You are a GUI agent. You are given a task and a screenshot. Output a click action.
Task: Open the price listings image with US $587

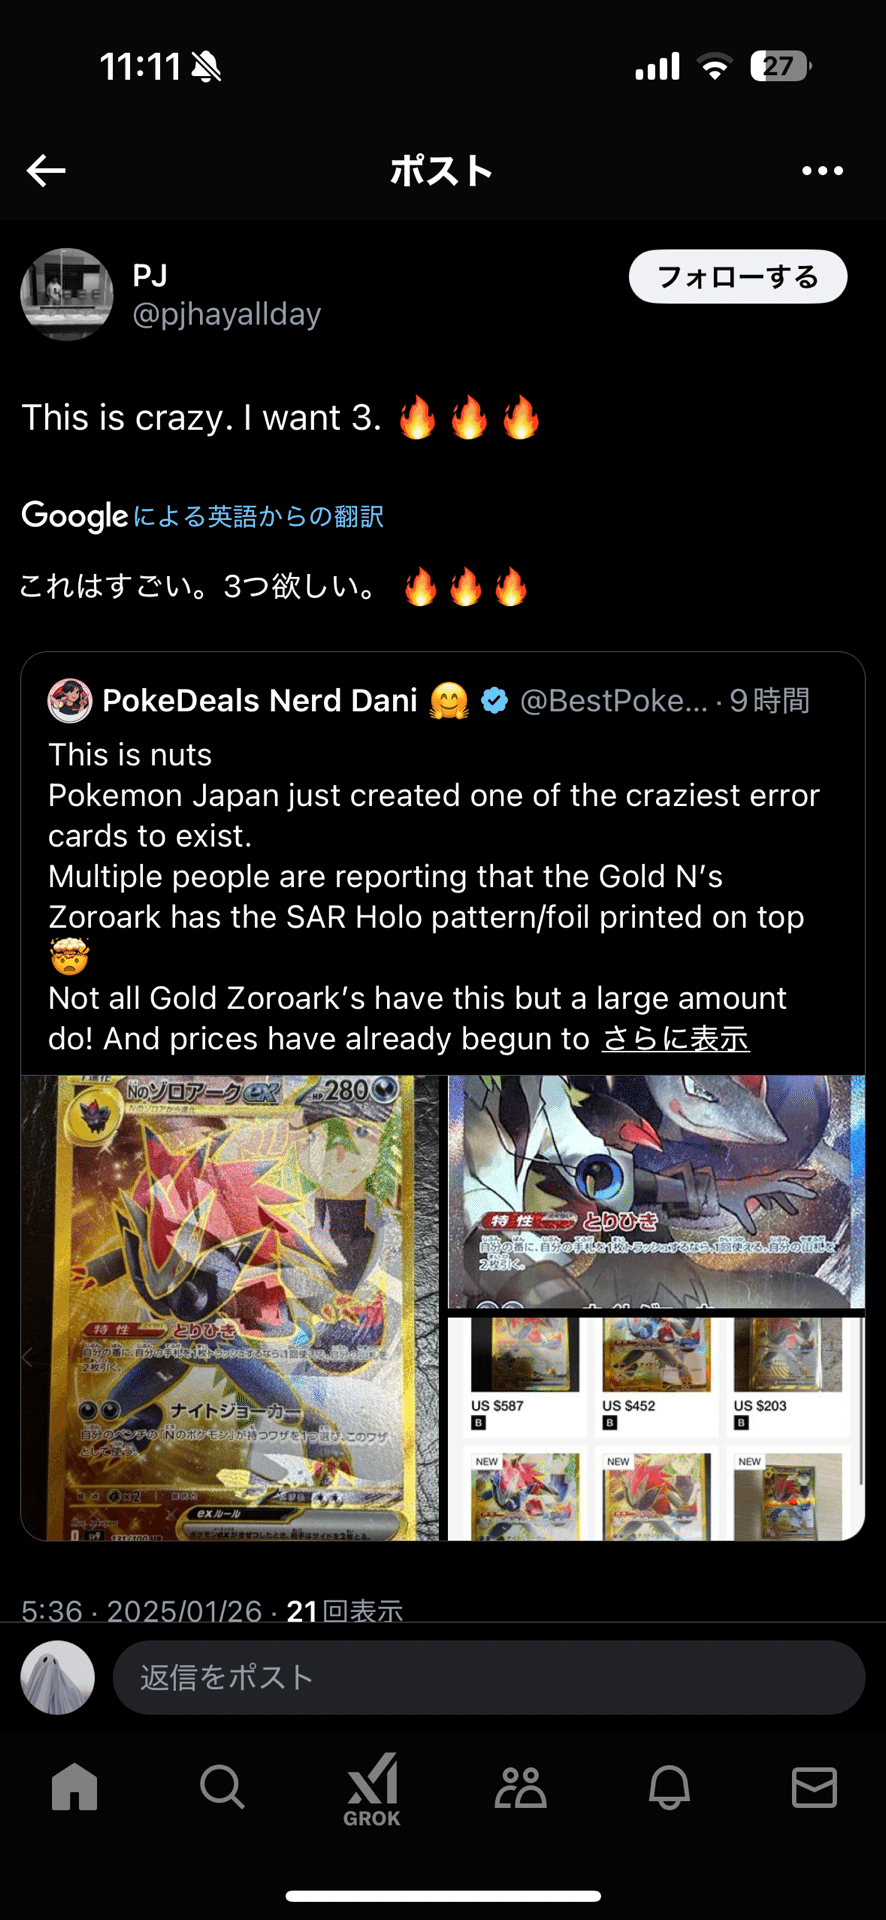coord(656,1429)
